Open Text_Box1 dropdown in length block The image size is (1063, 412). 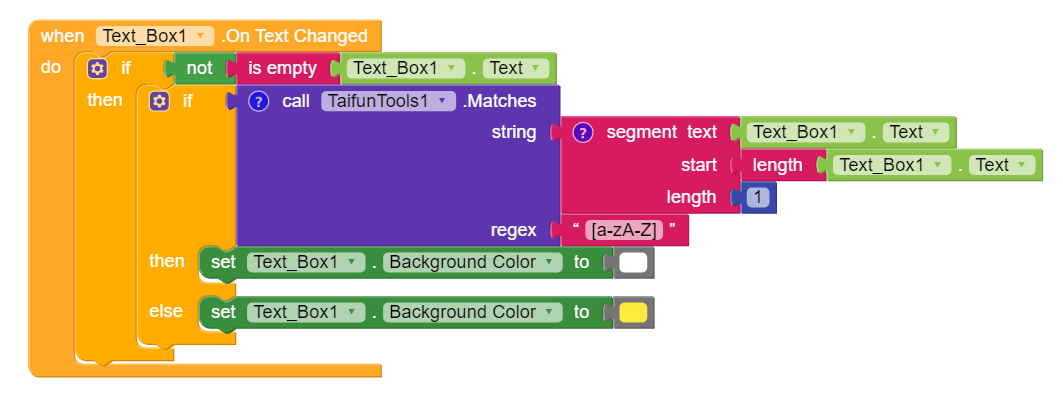[891, 166]
